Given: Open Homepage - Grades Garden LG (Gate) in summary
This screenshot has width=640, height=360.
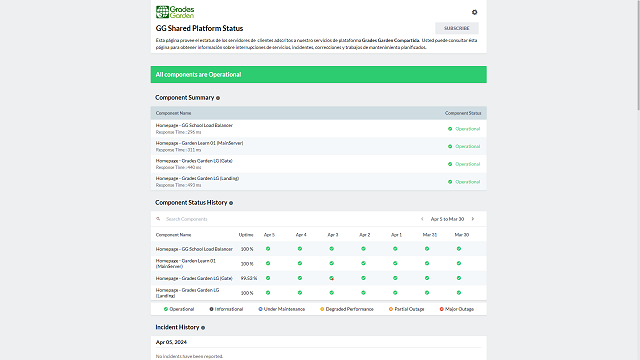Looking at the screenshot, I should click(x=194, y=161).
